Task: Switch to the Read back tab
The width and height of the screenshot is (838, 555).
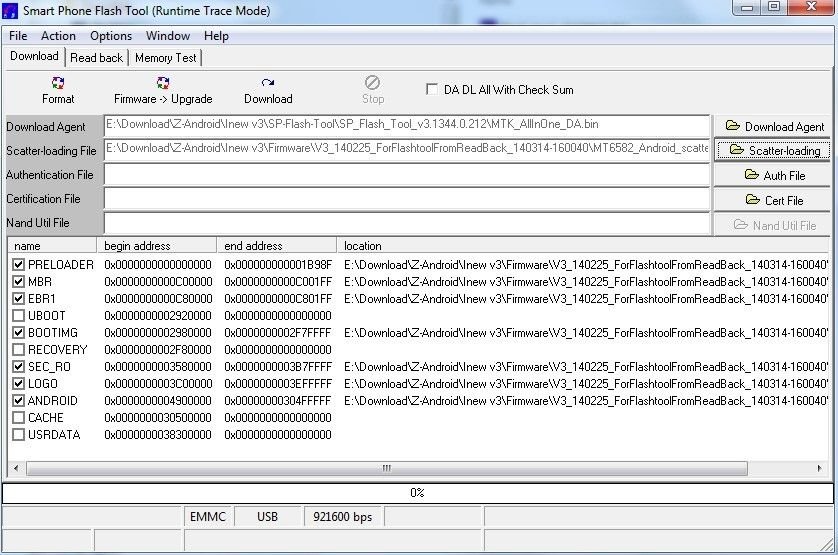Action: (x=96, y=58)
